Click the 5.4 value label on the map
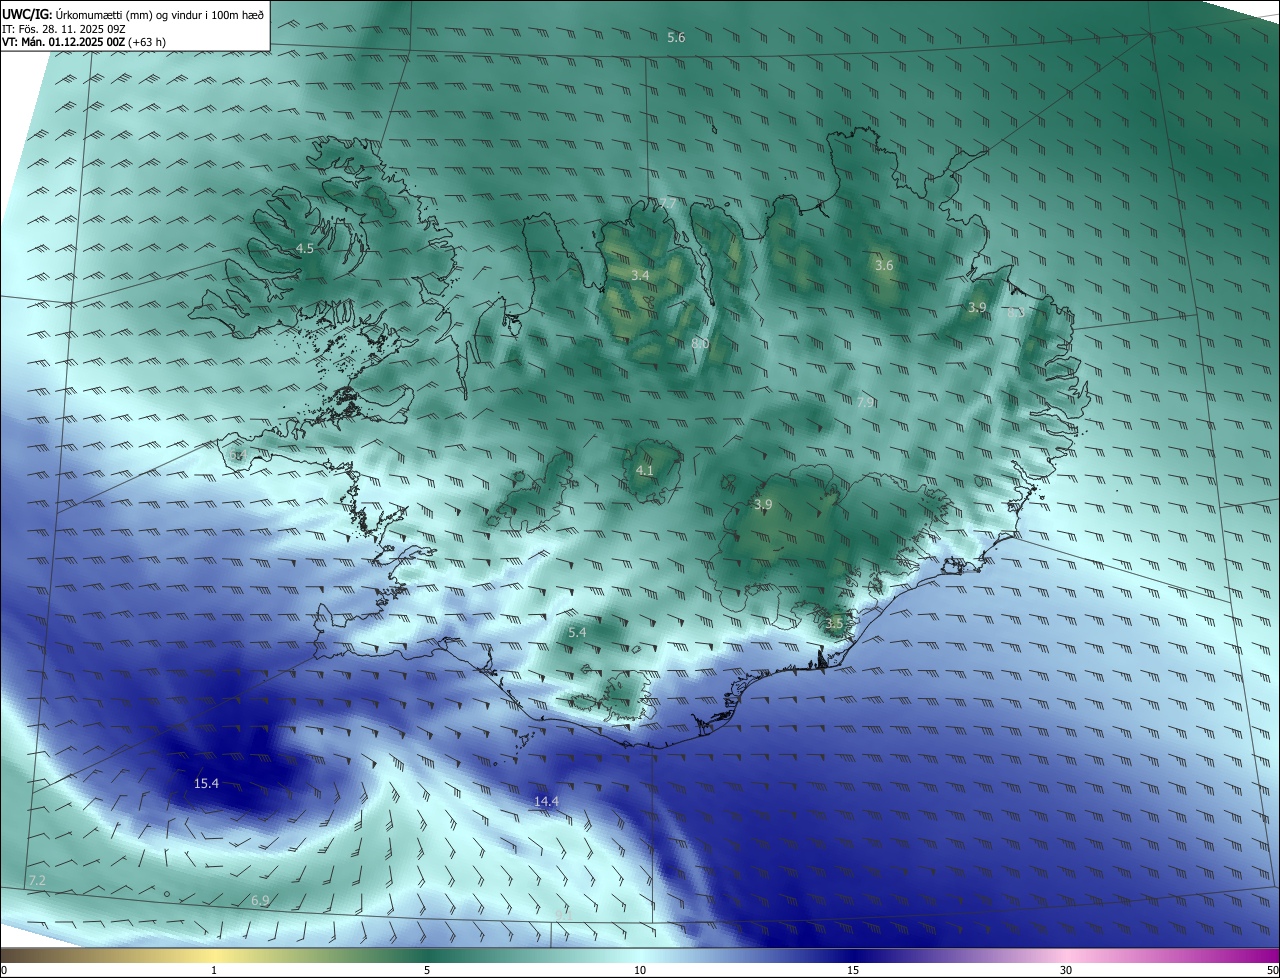The width and height of the screenshot is (1280, 978). [x=577, y=633]
